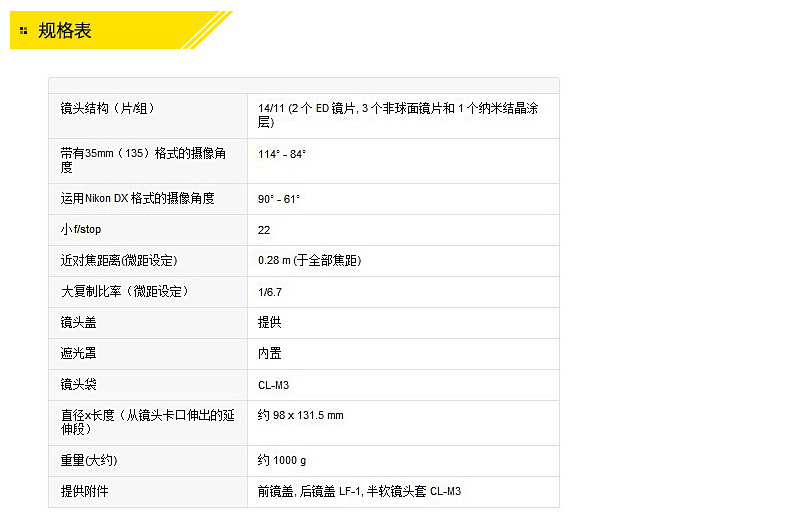Click the 提供 value in 镜头盖 row
Image resolution: width=791 pixels, height=520 pixels.
[269, 323]
